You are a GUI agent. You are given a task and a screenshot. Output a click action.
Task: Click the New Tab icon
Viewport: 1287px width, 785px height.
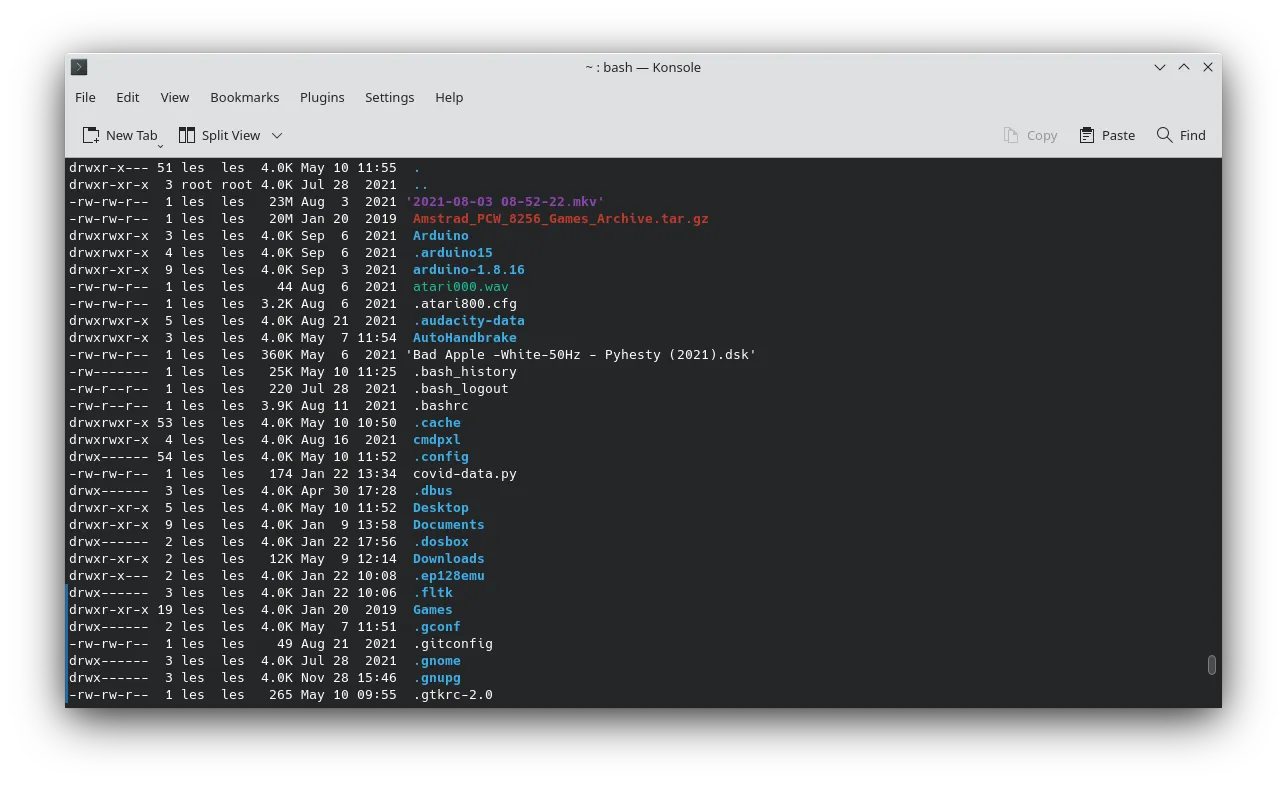point(91,135)
